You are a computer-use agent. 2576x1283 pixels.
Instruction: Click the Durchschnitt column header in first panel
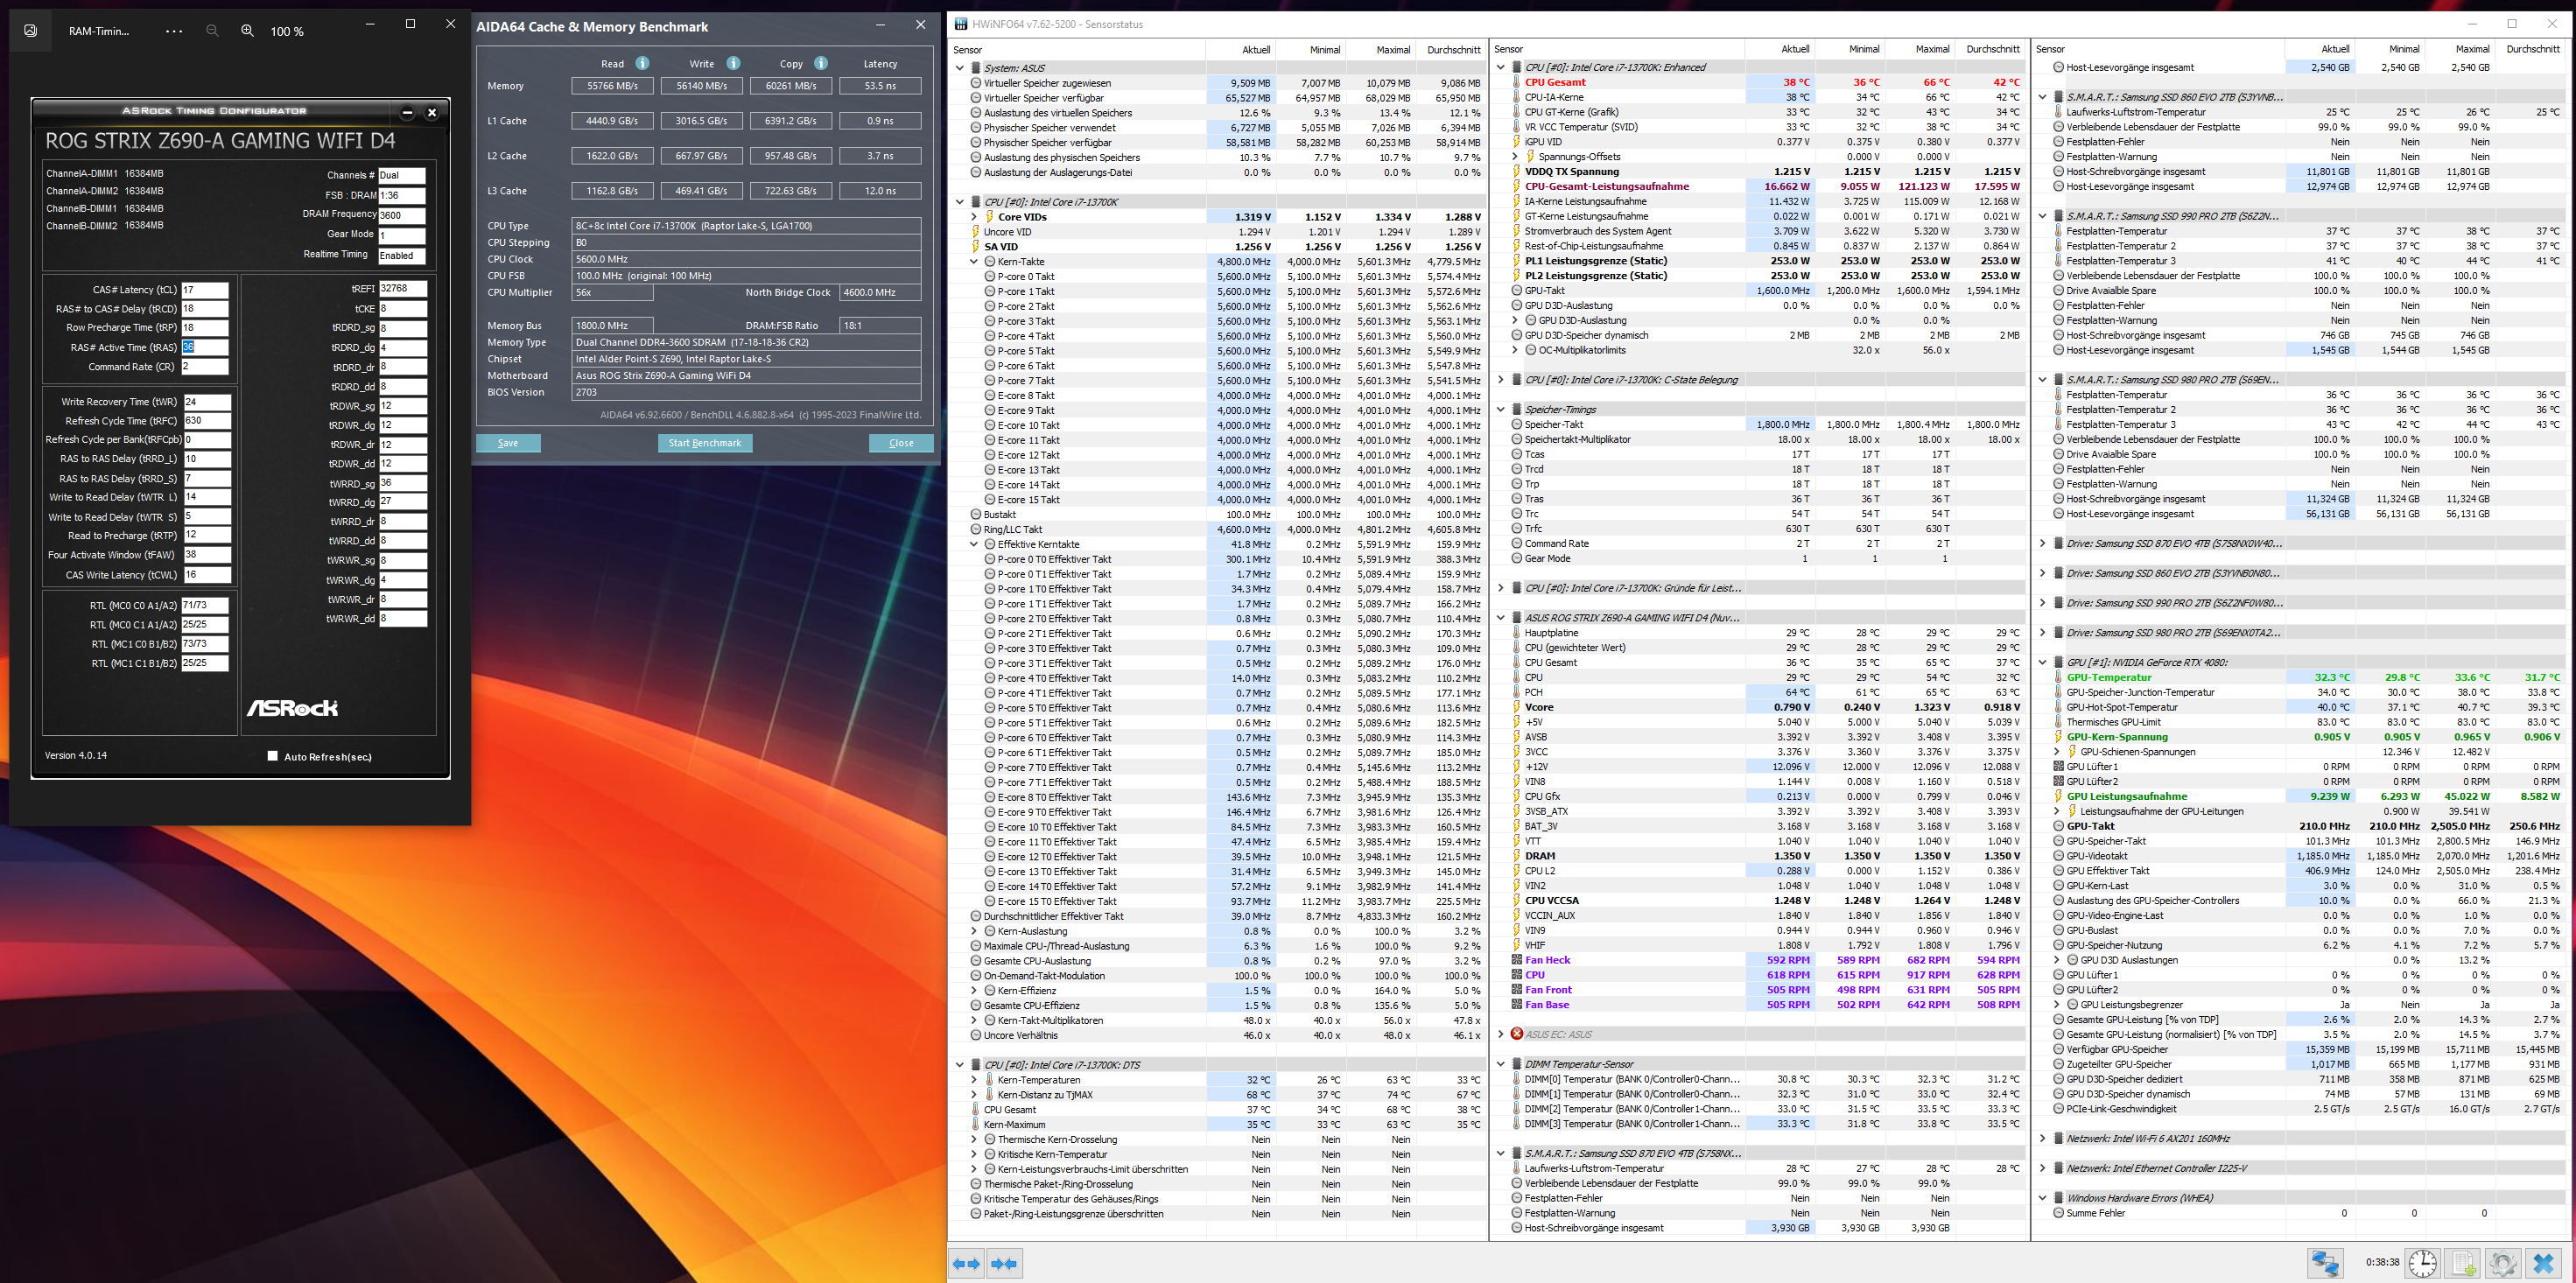click(x=1452, y=50)
